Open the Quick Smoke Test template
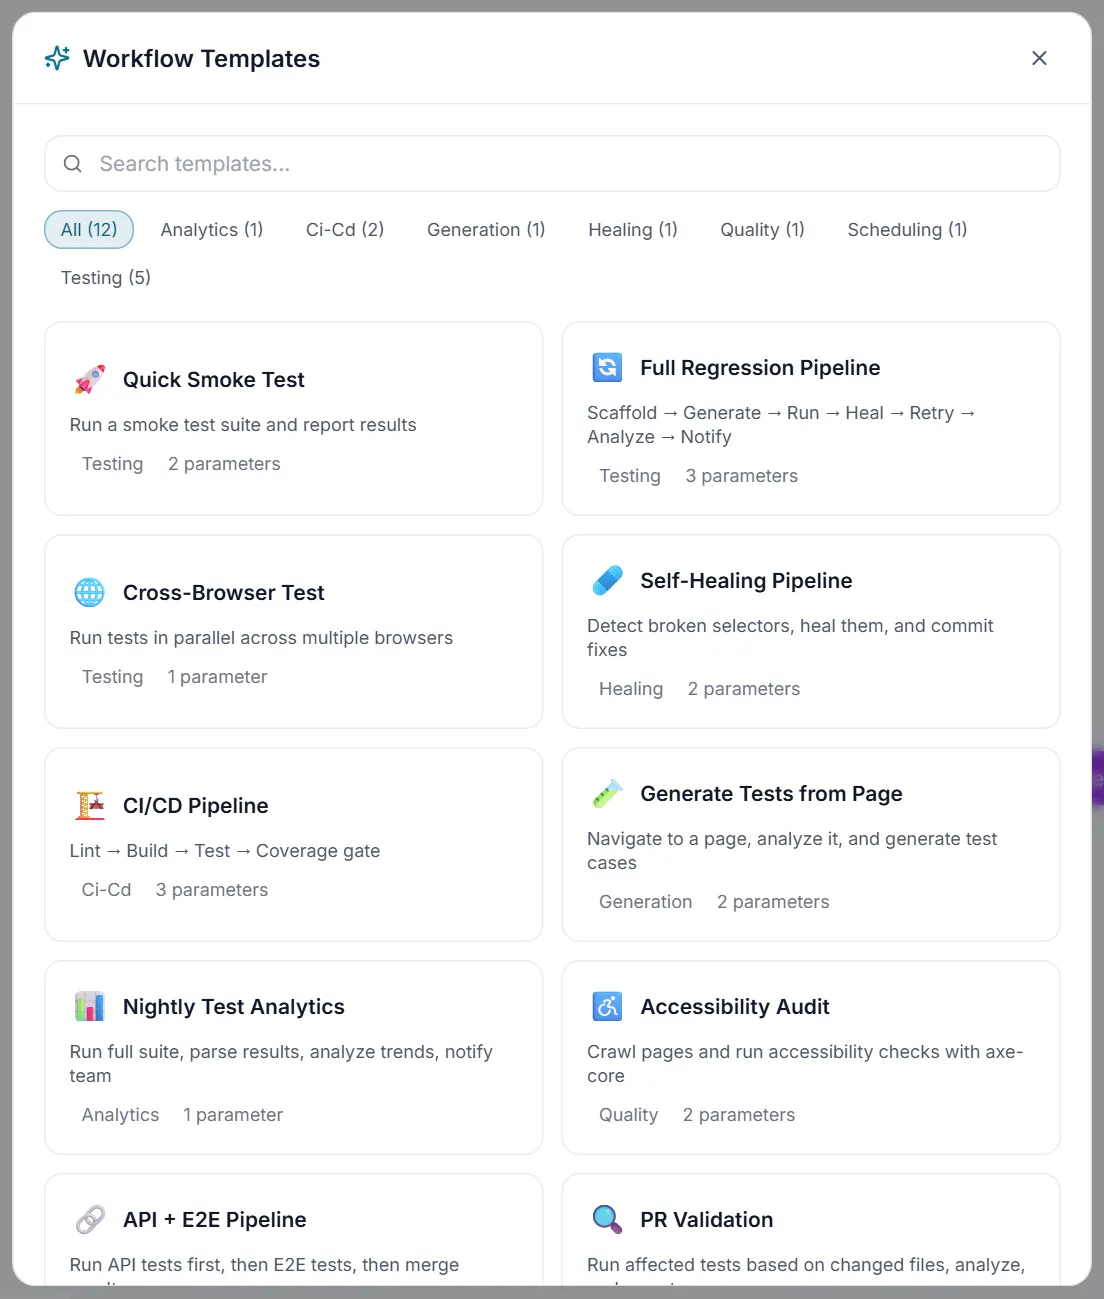 pos(294,419)
